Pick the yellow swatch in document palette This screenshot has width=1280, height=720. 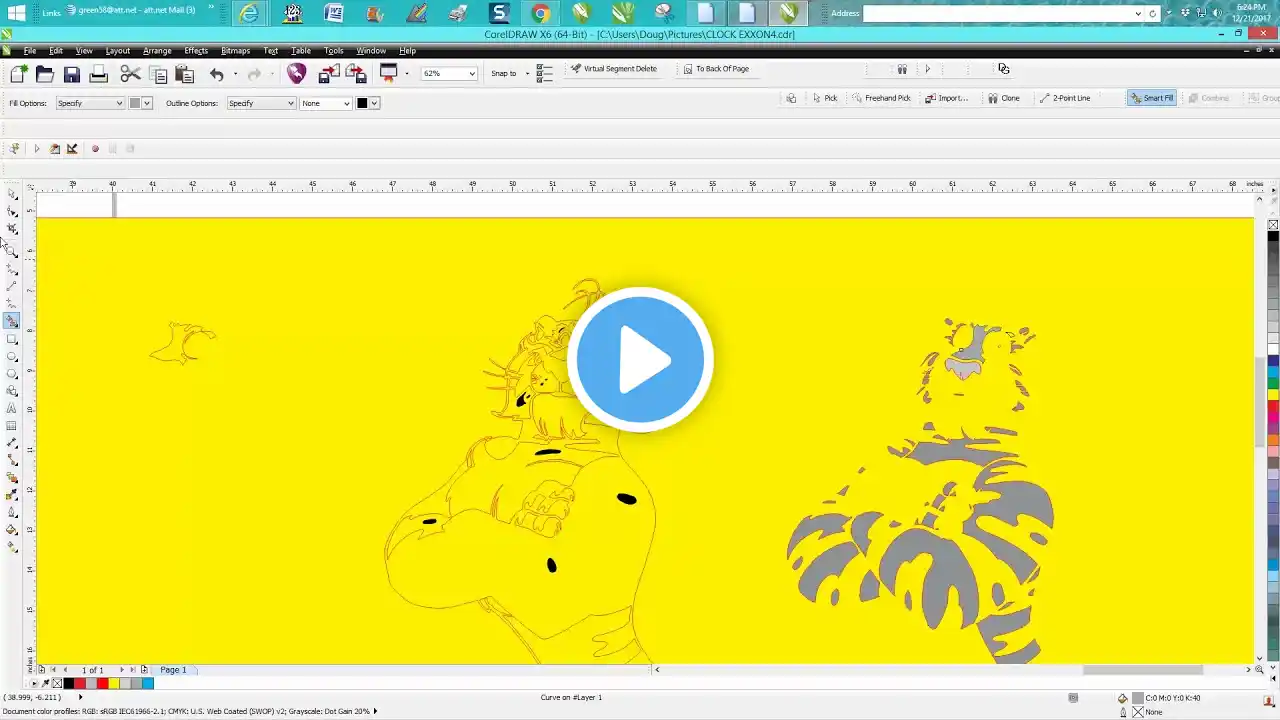pos(113,684)
